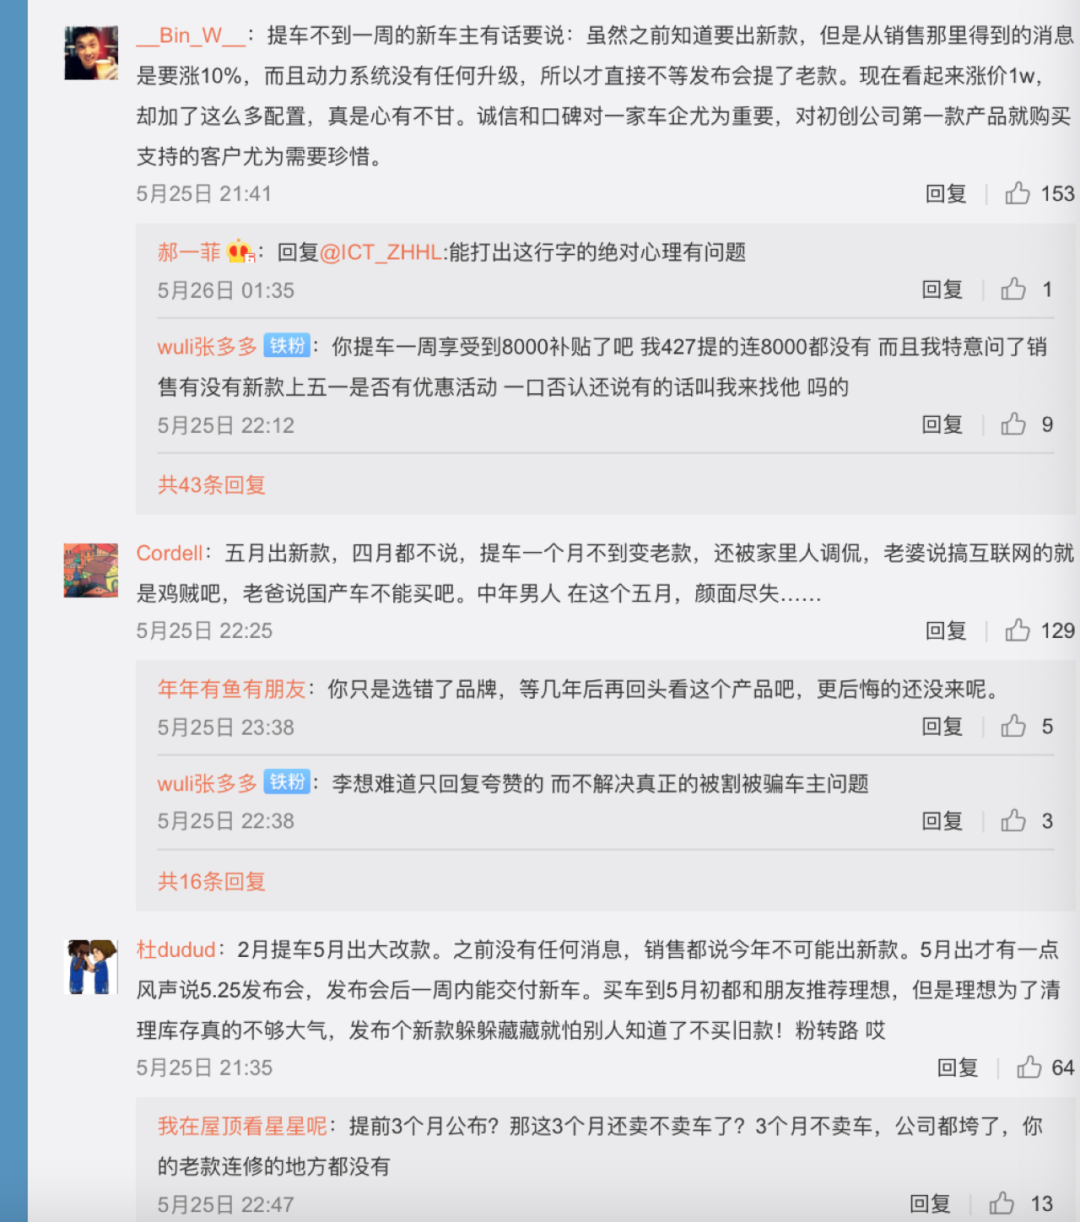Open __Bin_W__'s profile avatar
The image size is (1080, 1222).
pos(91,53)
